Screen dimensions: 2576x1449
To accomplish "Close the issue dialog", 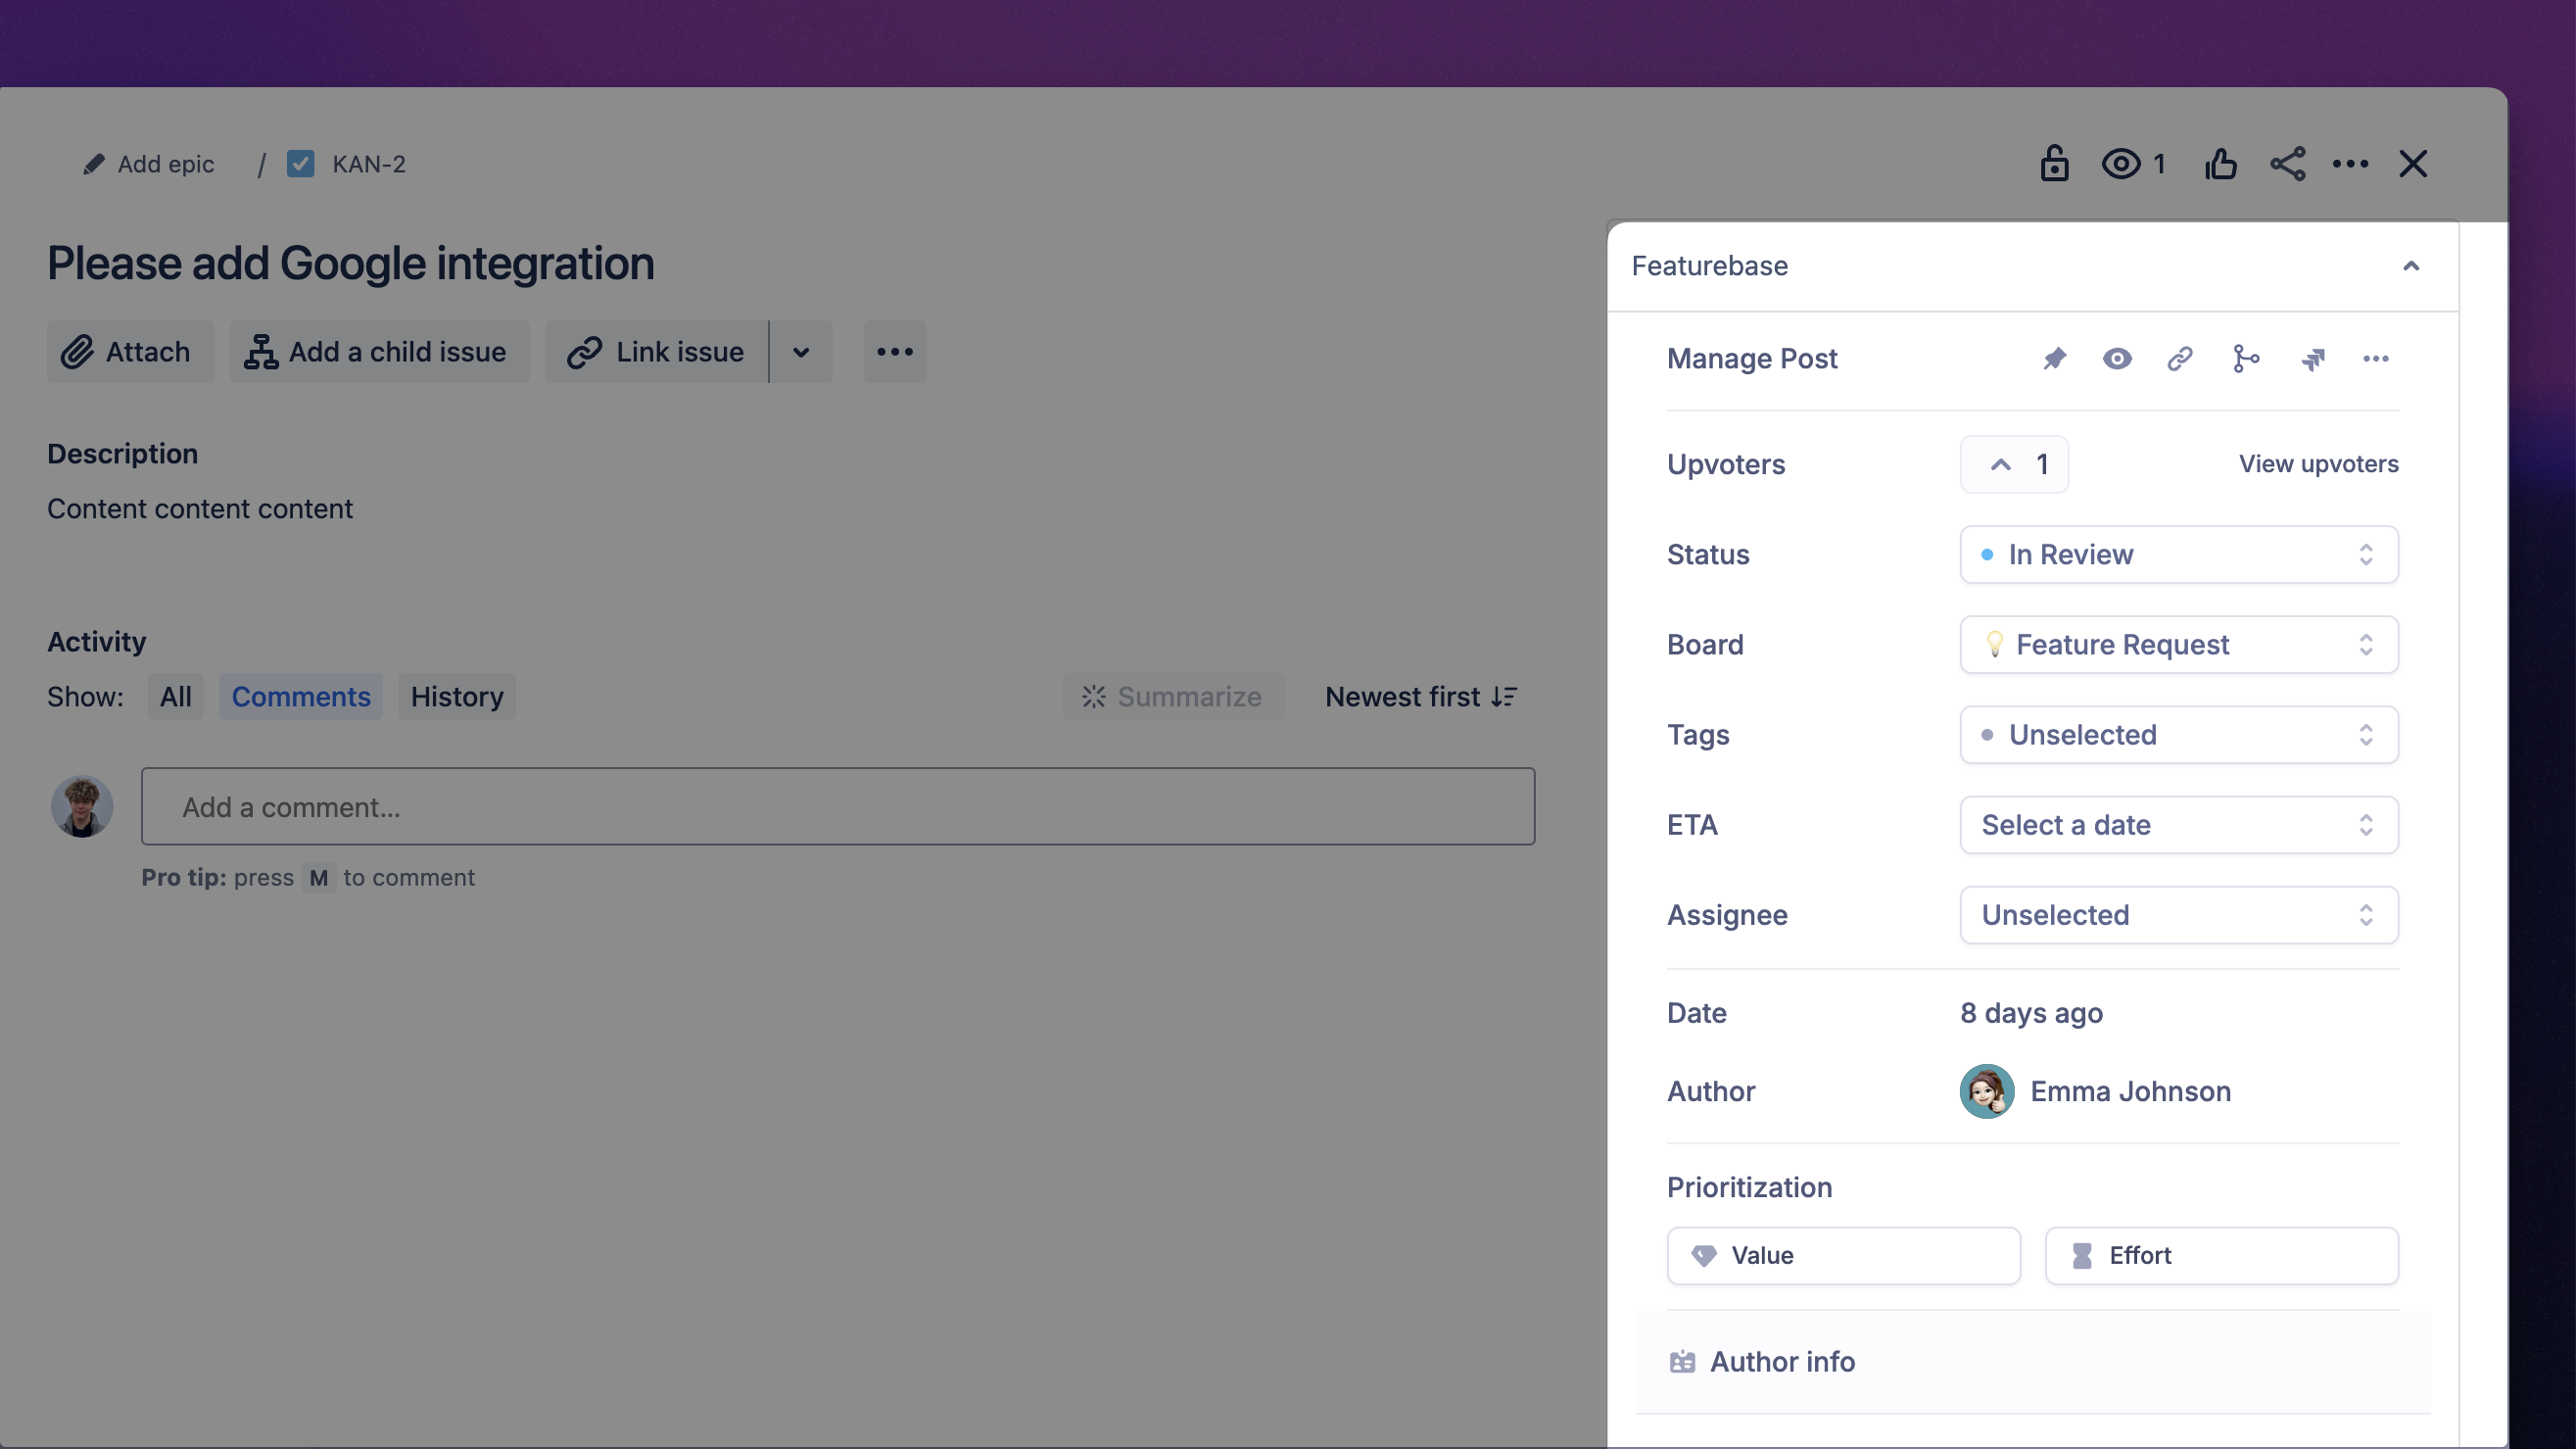I will 2413,163.
